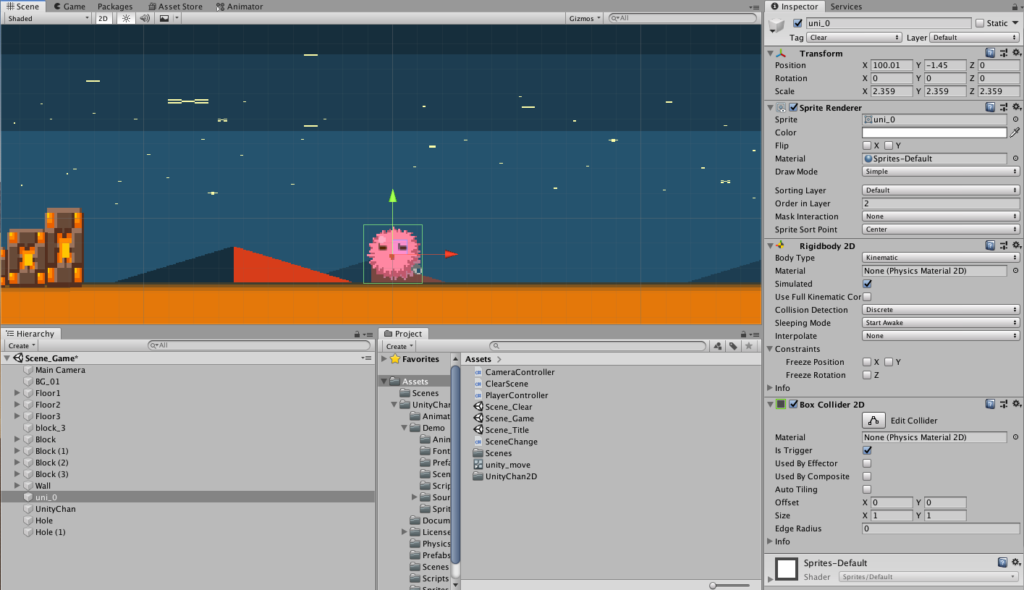Screen dimensions: 1024x590
Task: Toggle scene lighting icon in Scene toolbar
Action: click(x=126, y=18)
